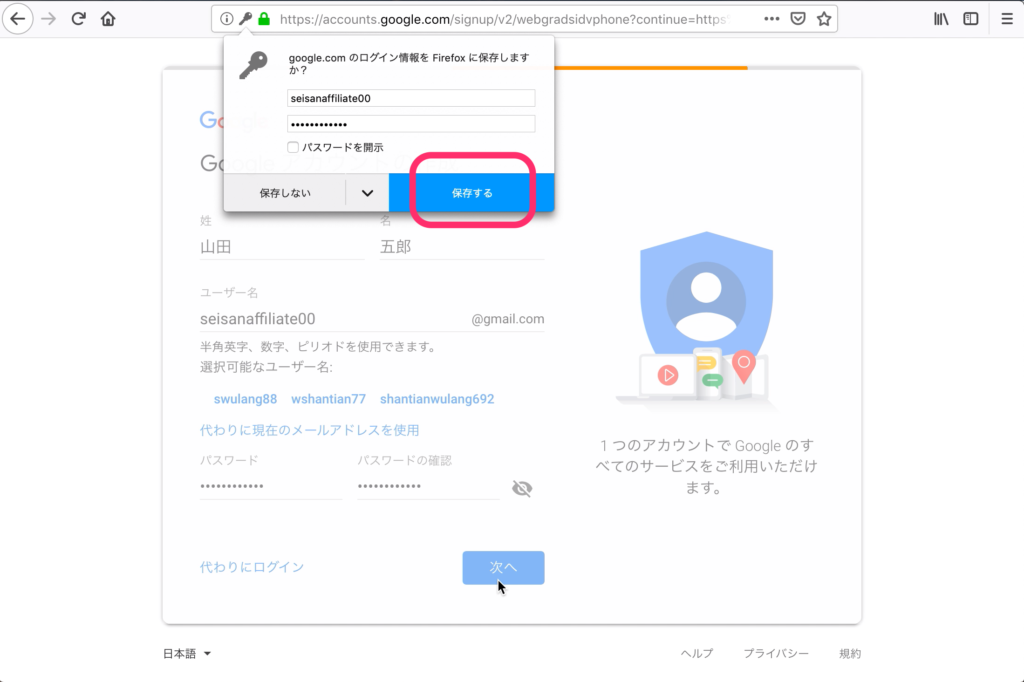
Task: Open the address bar overflow menu
Action: [x=773, y=17]
